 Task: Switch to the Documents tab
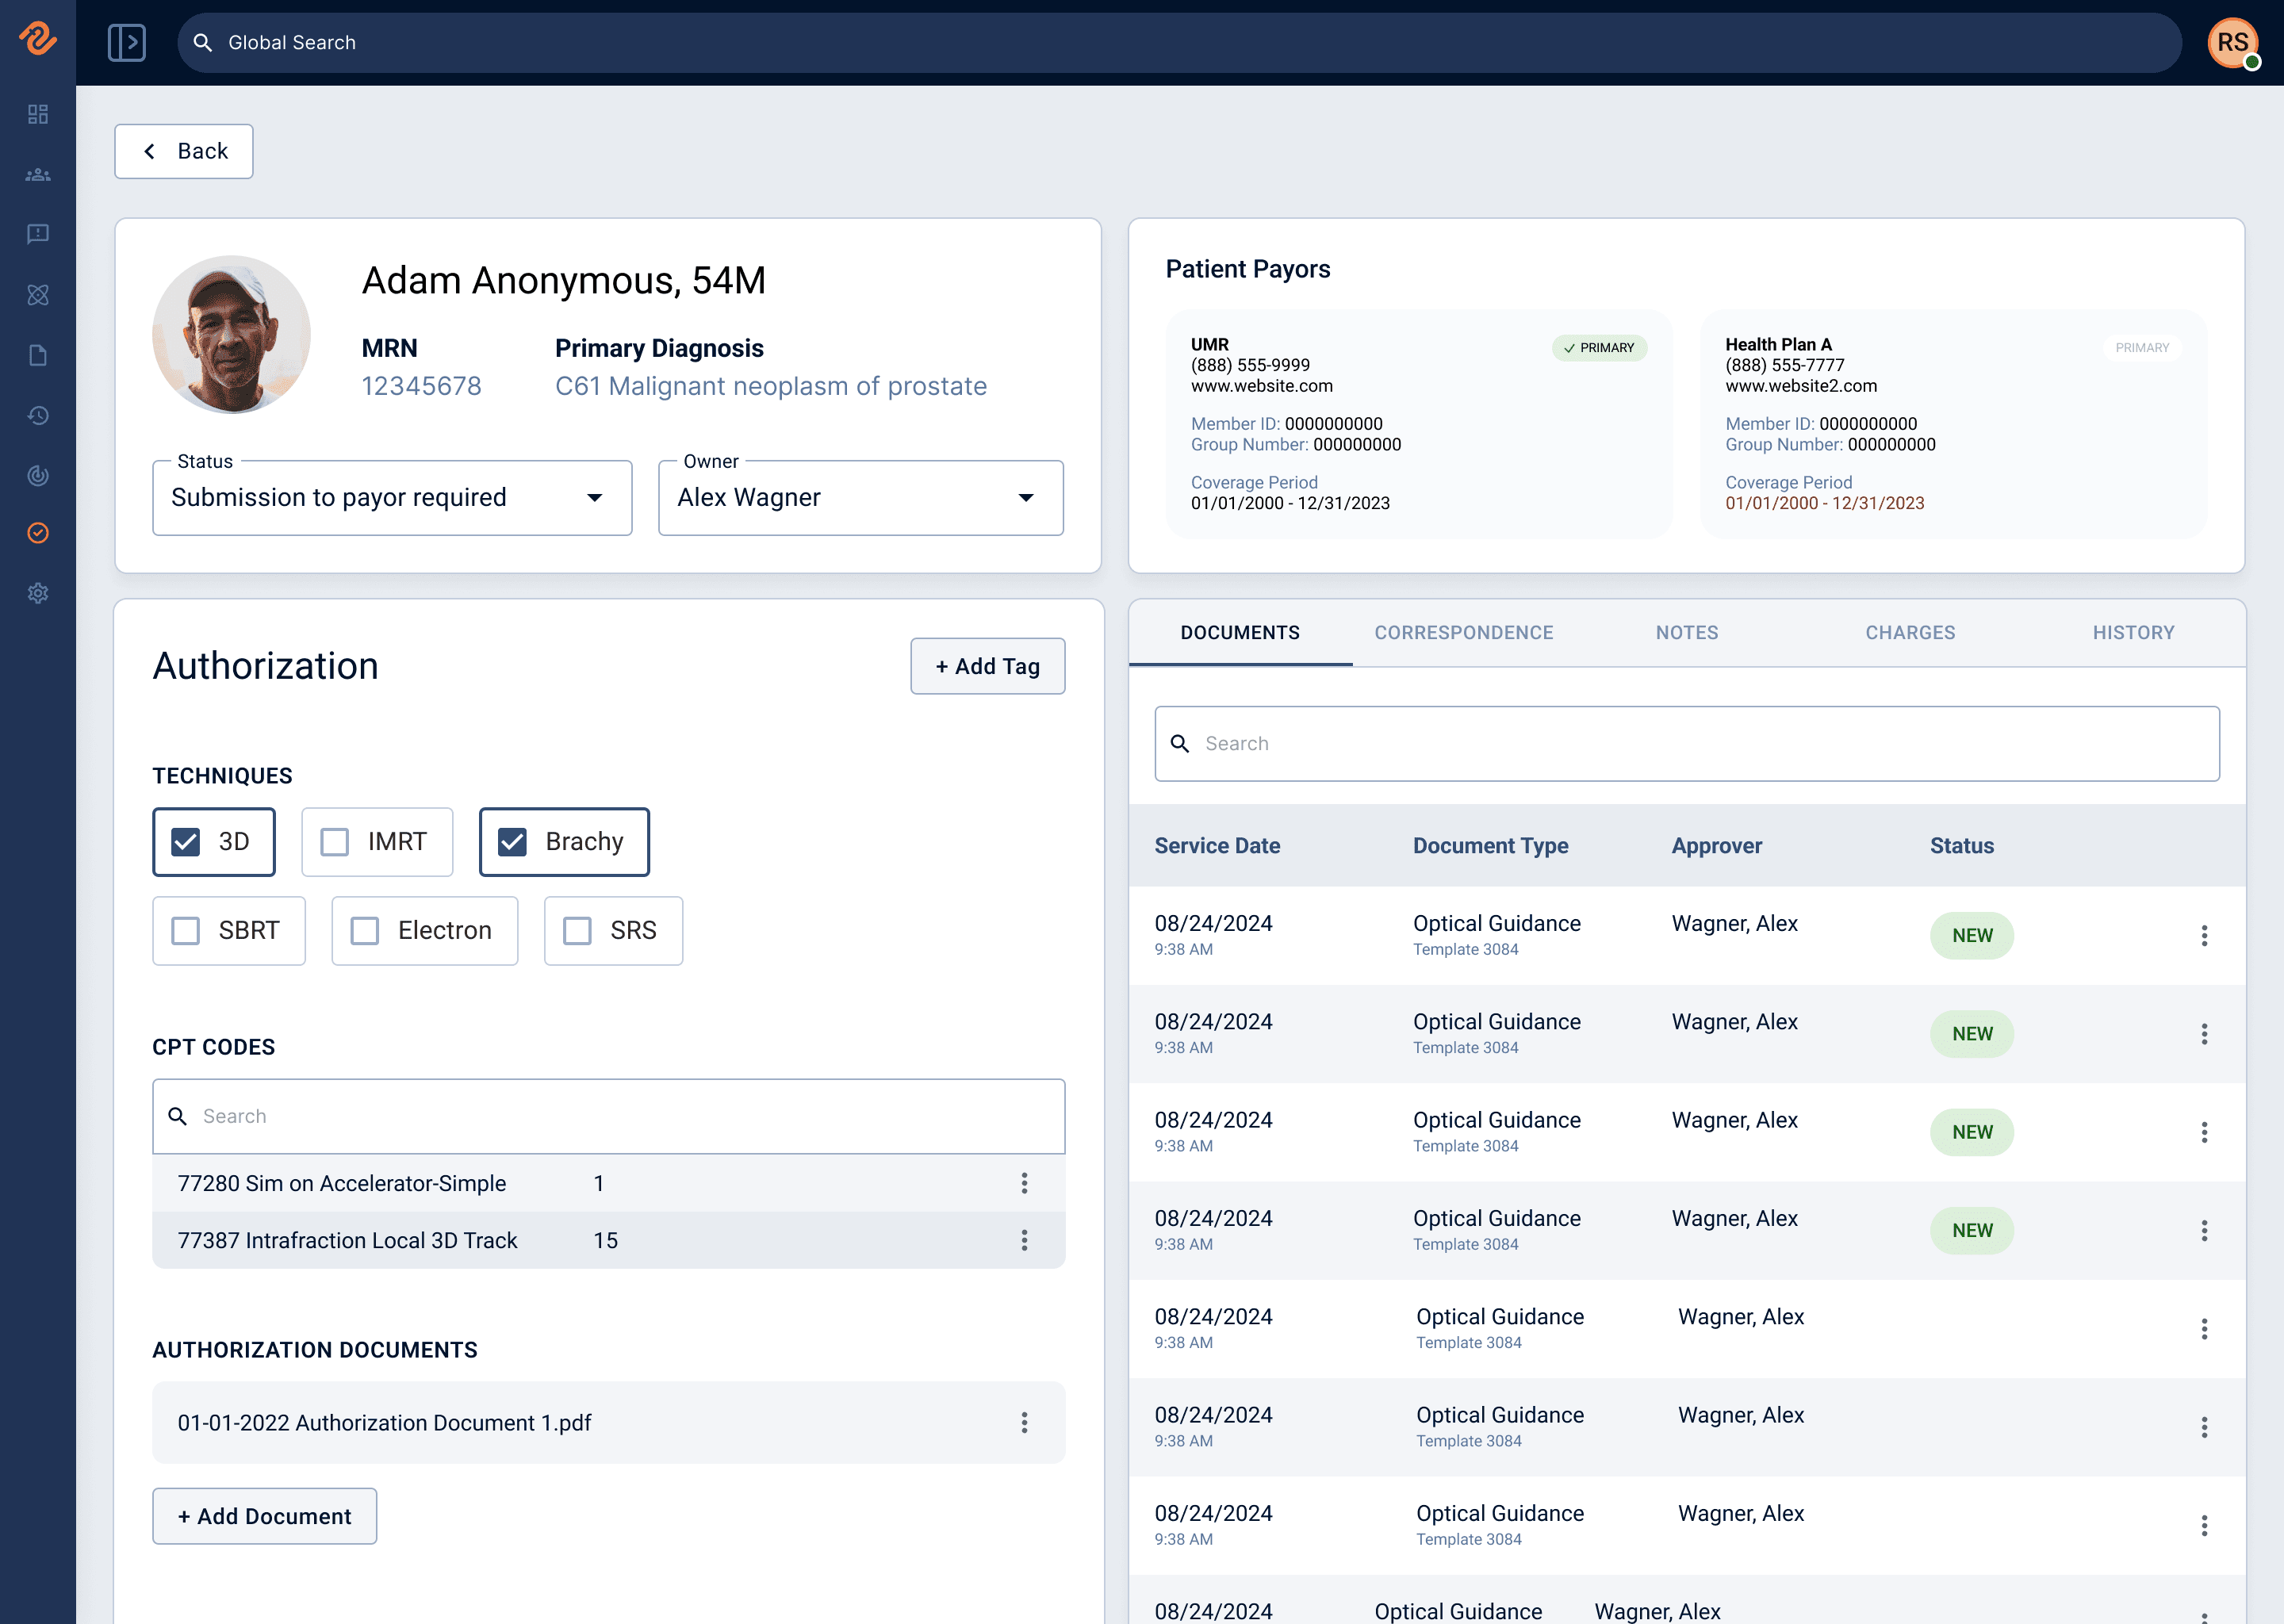pos(1240,633)
